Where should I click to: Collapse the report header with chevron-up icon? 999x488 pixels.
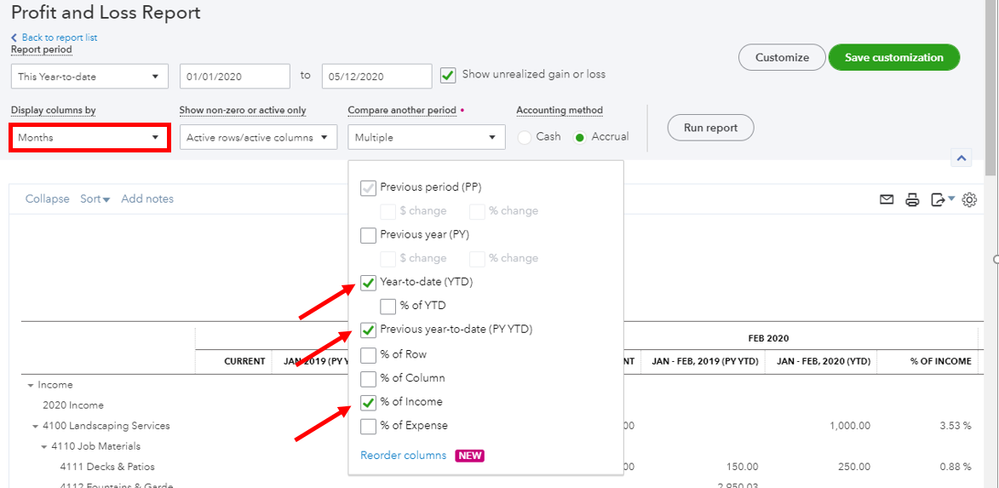click(961, 157)
